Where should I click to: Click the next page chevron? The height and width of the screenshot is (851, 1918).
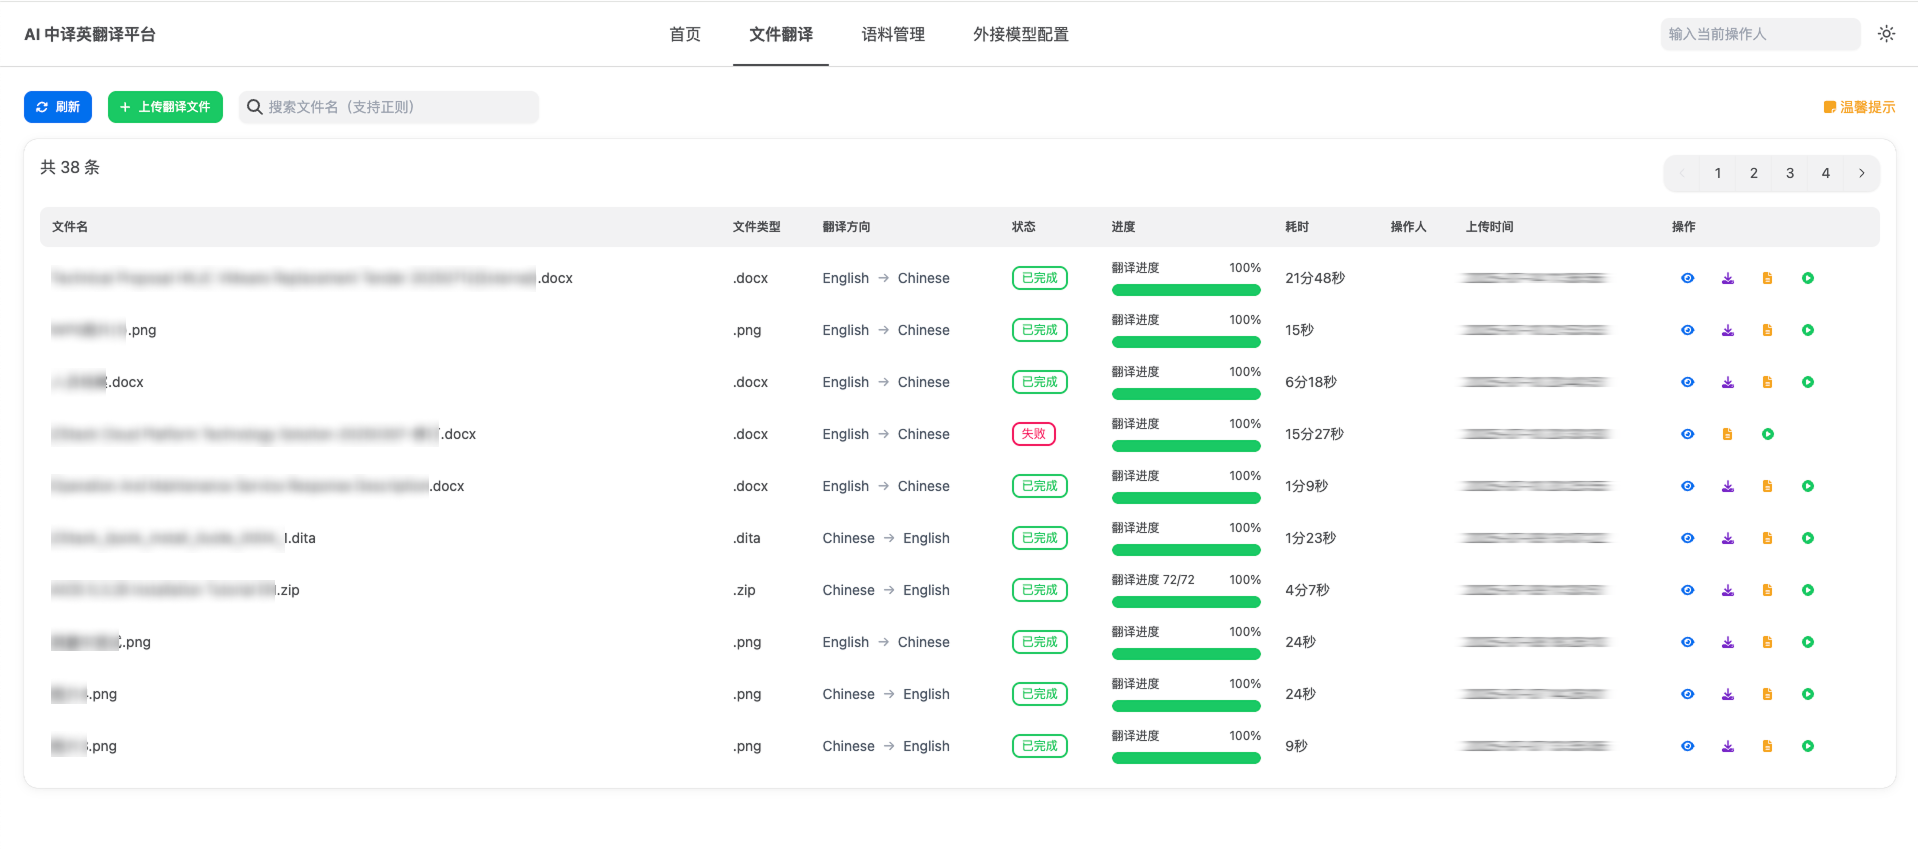pos(1862,173)
